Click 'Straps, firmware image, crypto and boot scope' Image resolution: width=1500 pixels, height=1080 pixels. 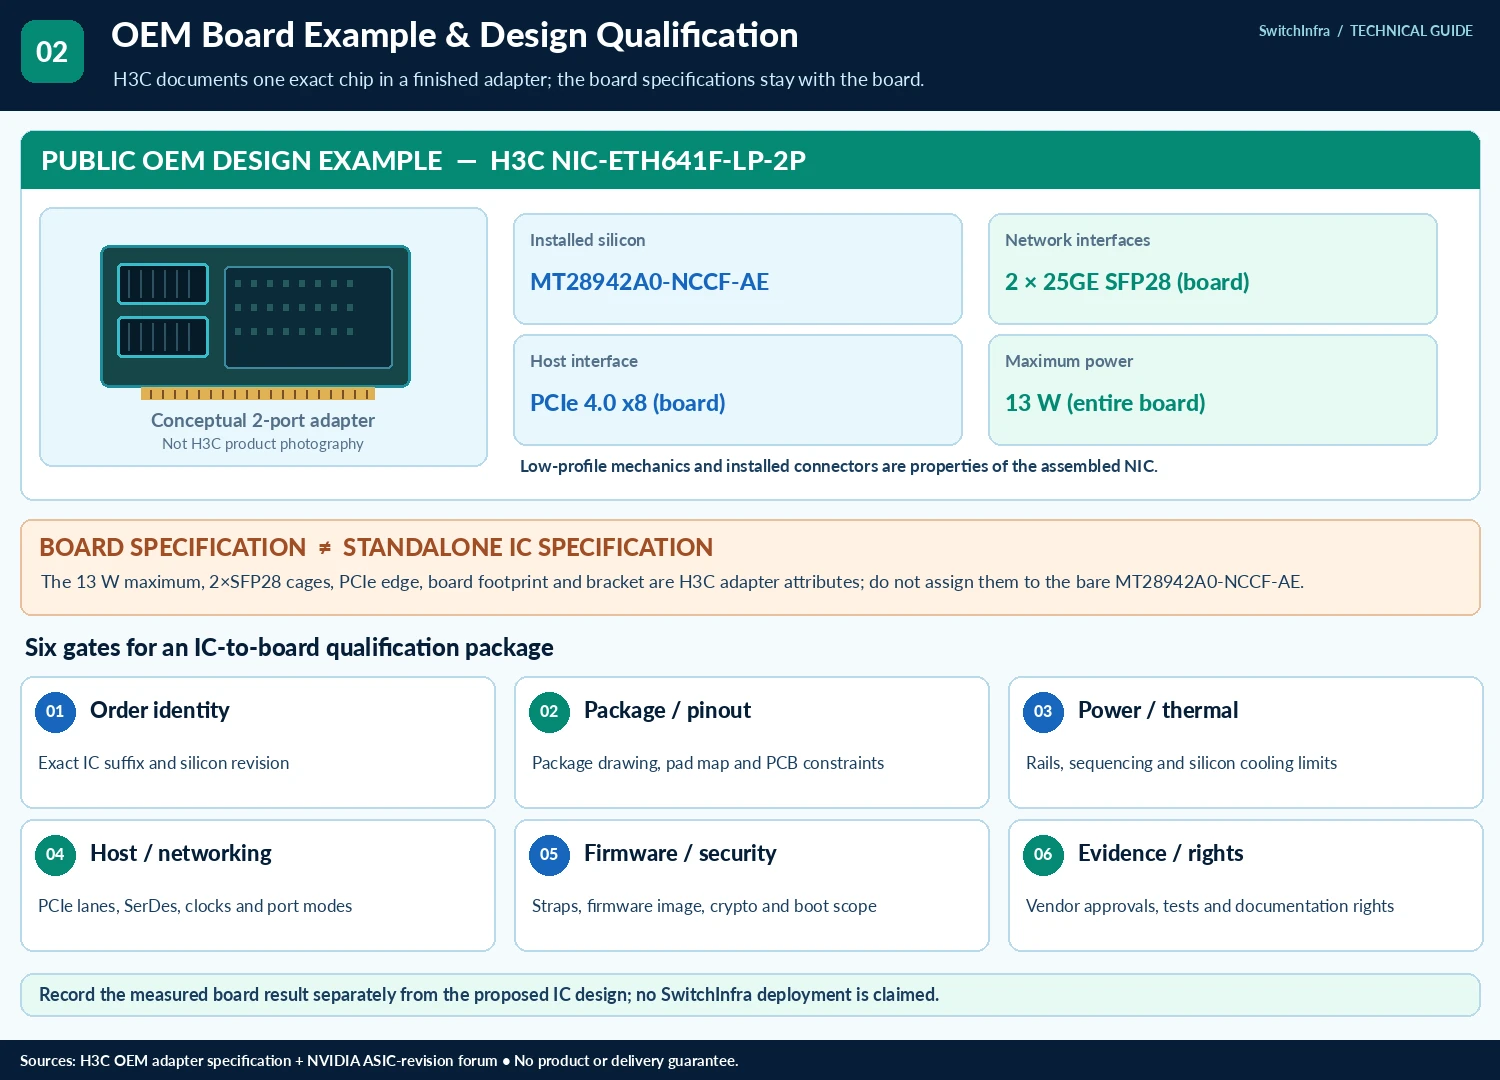[x=704, y=906]
